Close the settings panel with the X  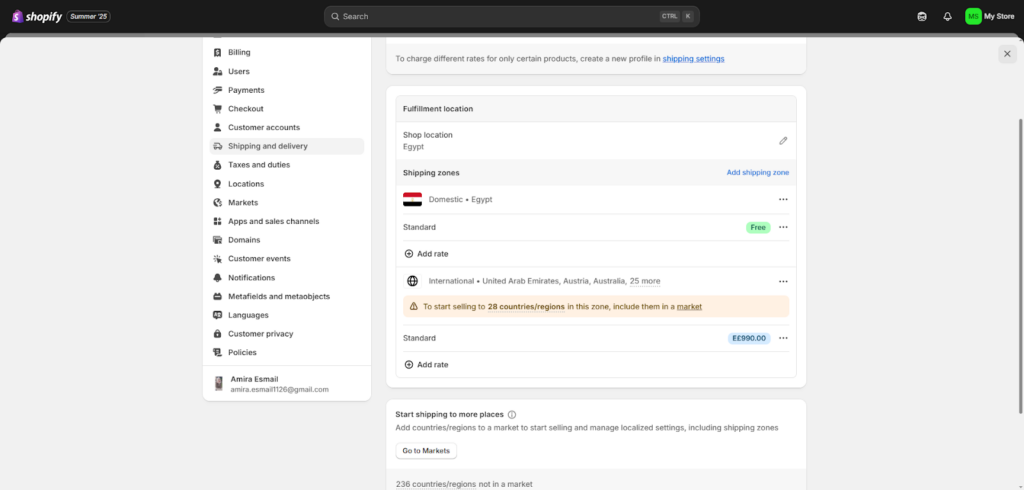coord(1006,54)
